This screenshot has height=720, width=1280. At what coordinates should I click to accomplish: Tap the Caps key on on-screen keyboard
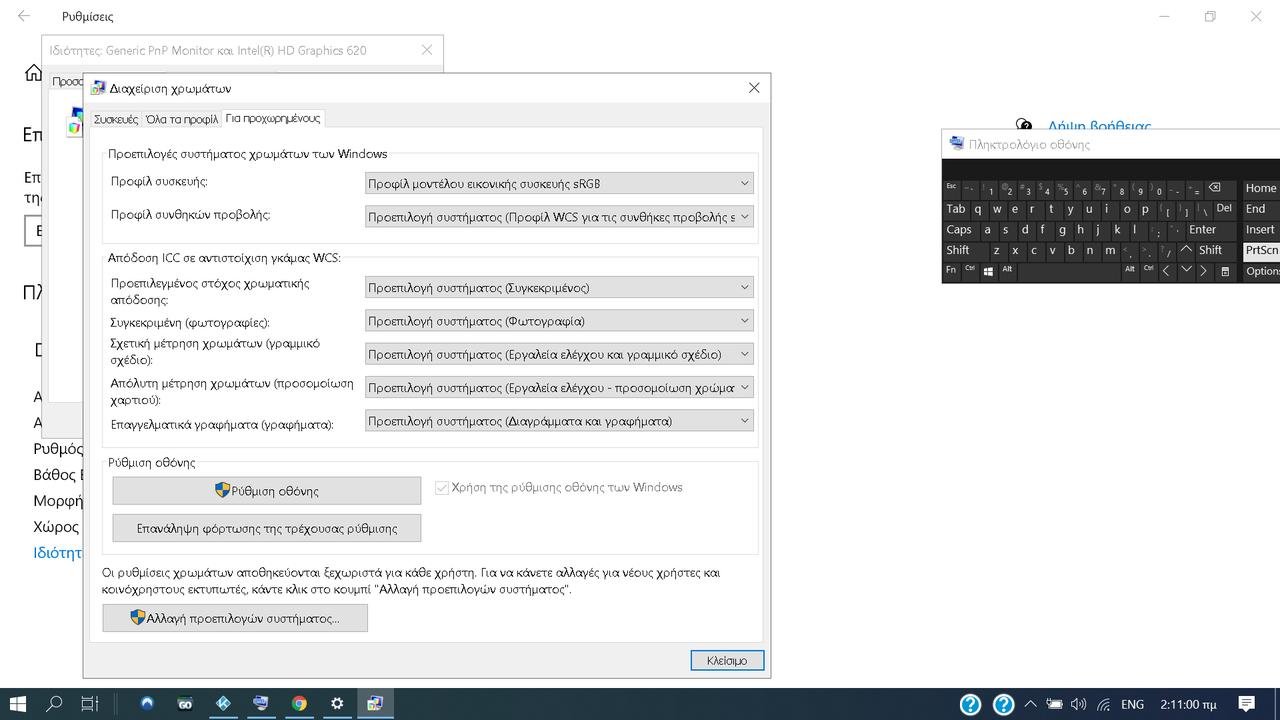(959, 230)
